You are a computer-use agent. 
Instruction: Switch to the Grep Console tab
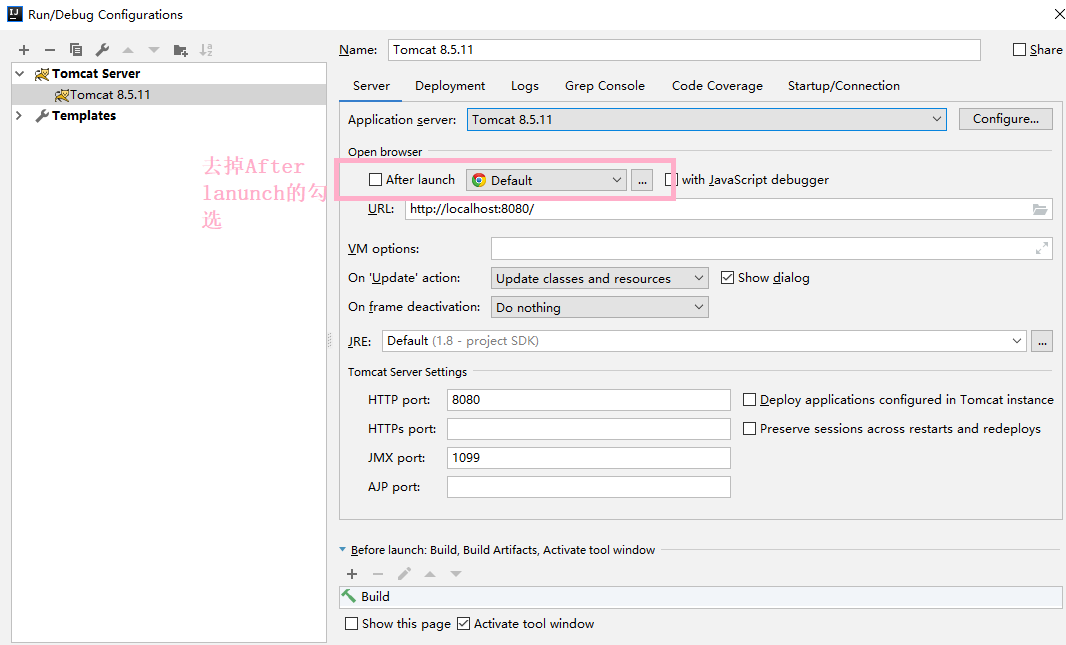(604, 86)
